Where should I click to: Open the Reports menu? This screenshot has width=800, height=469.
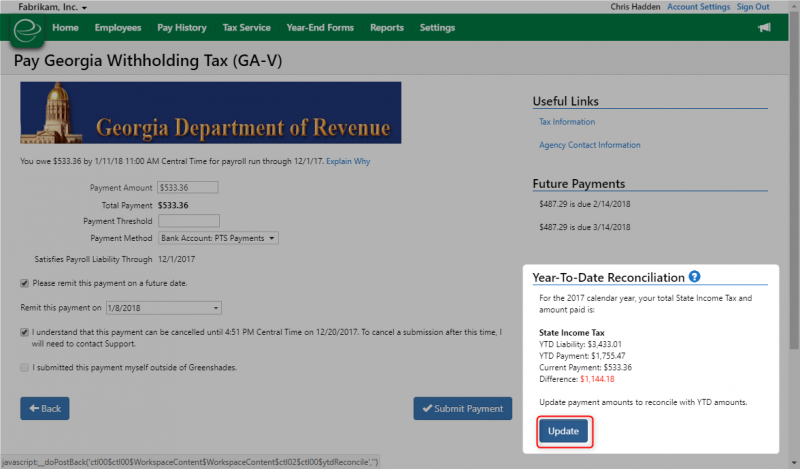point(387,28)
